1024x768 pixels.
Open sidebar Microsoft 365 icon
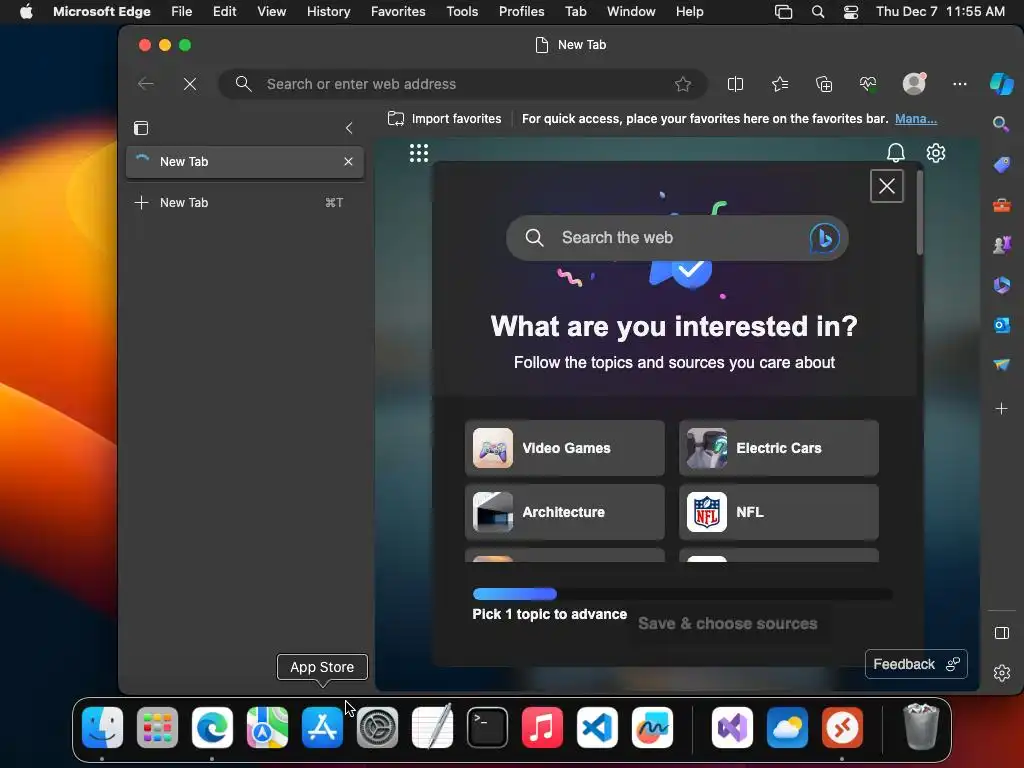(x=1002, y=285)
